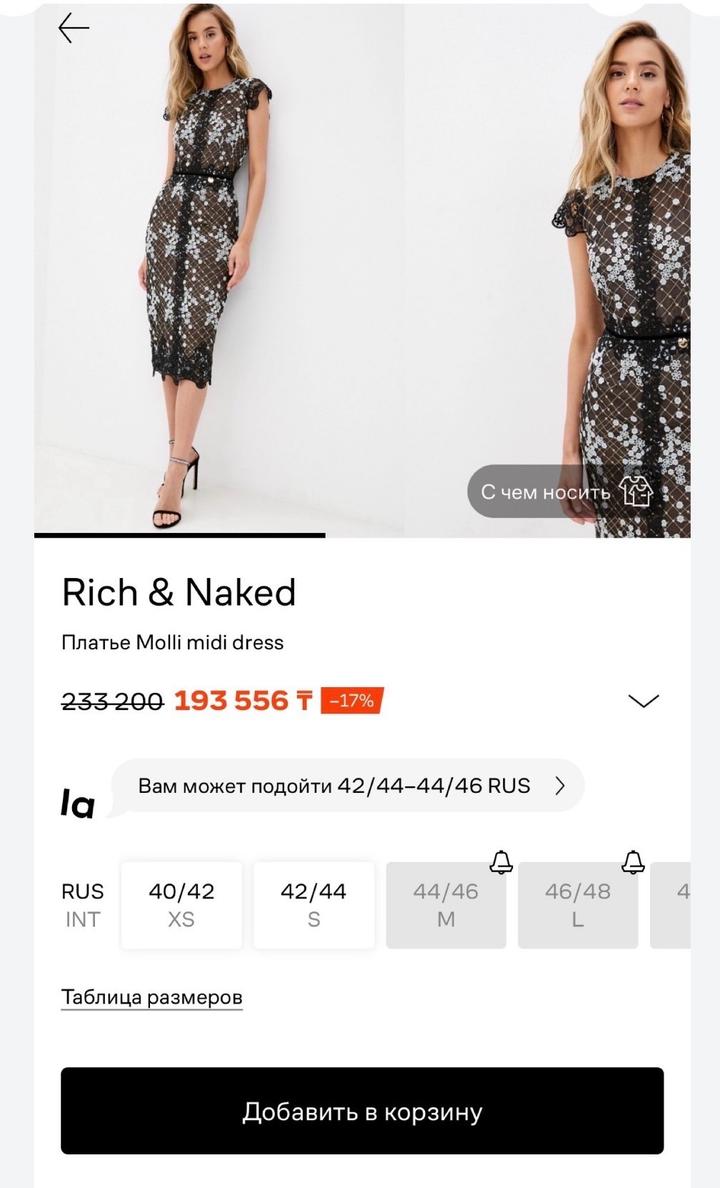Choose the greyed-out size 46/48 L
Viewport: 720px width, 1188px height.
pyautogui.click(x=577, y=904)
